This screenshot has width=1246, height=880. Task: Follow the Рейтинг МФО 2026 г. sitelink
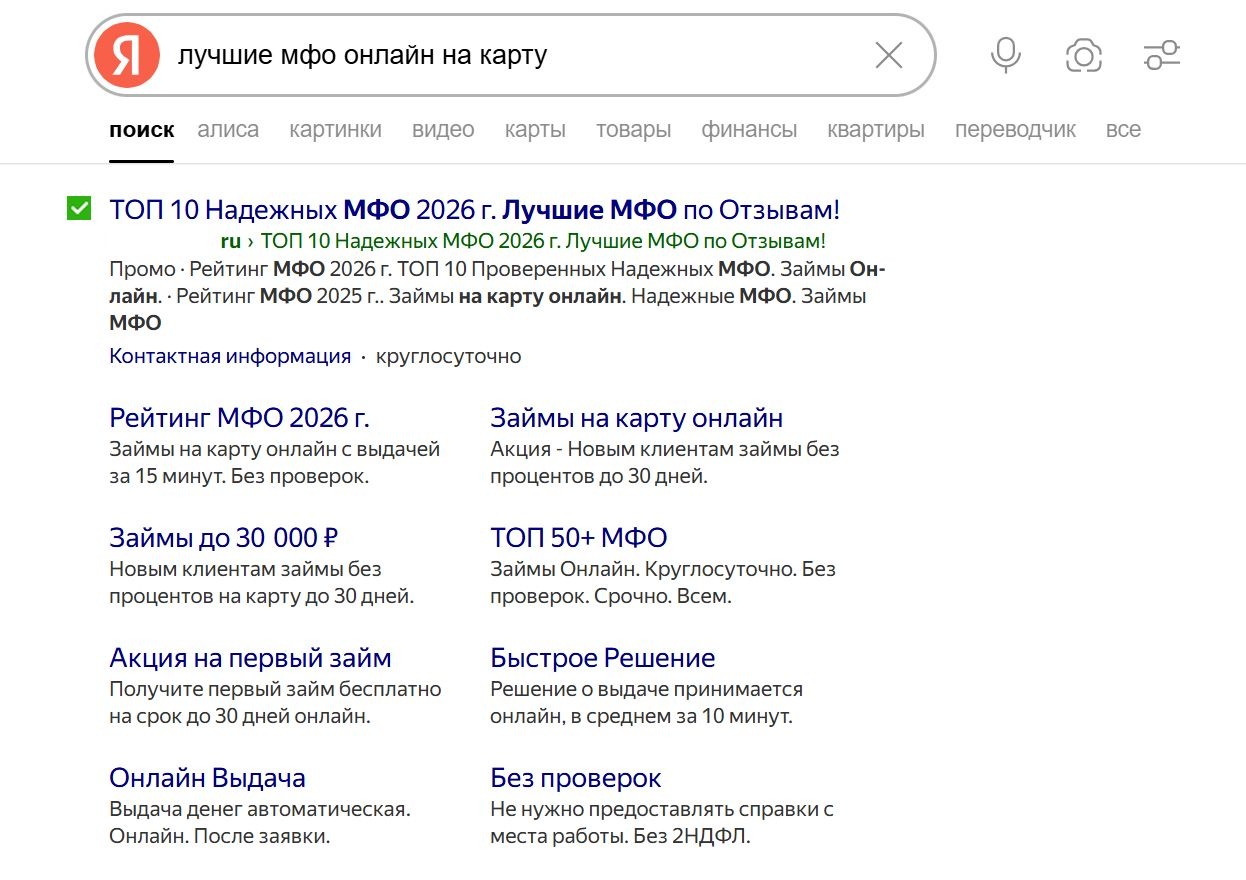tap(239, 417)
